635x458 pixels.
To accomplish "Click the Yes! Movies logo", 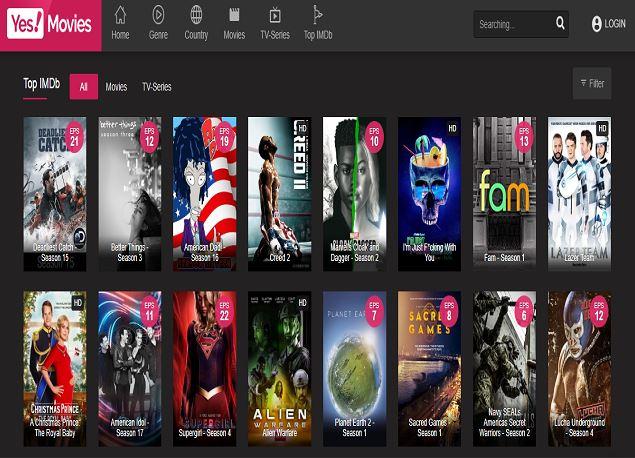I will 51,24.
